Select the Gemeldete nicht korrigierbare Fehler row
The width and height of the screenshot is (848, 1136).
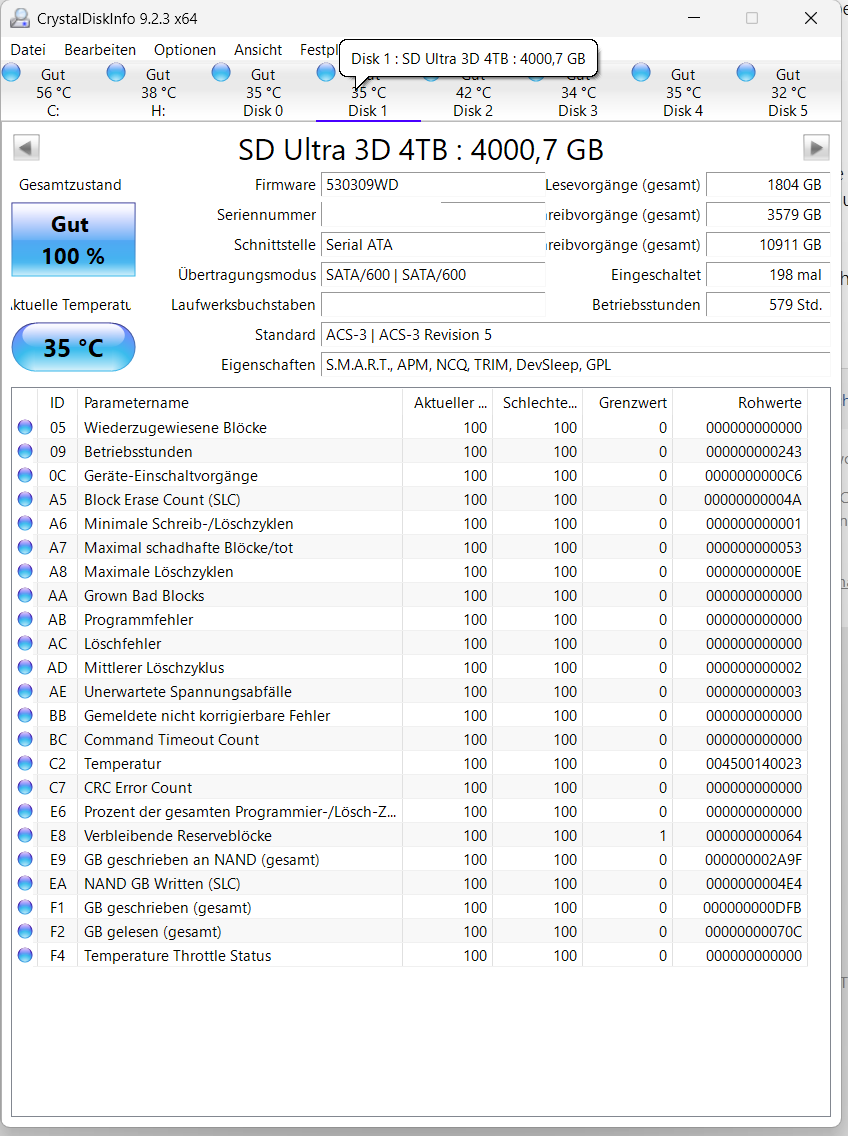point(410,716)
